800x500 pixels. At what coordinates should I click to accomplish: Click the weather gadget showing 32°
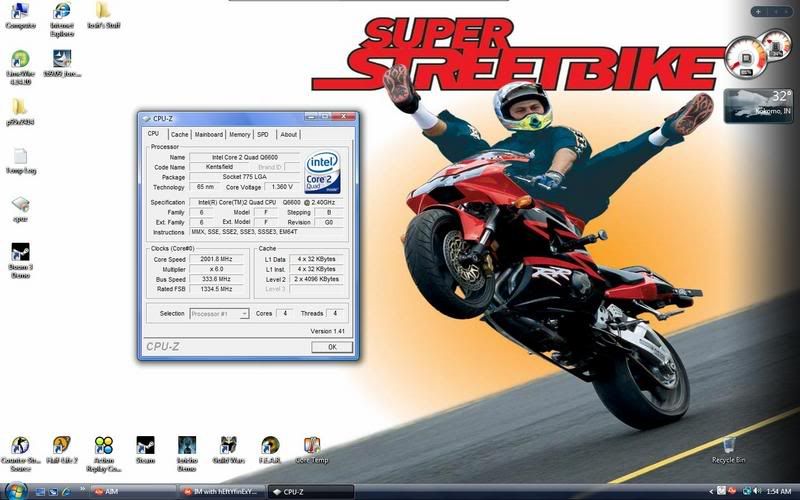[x=757, y=103]
